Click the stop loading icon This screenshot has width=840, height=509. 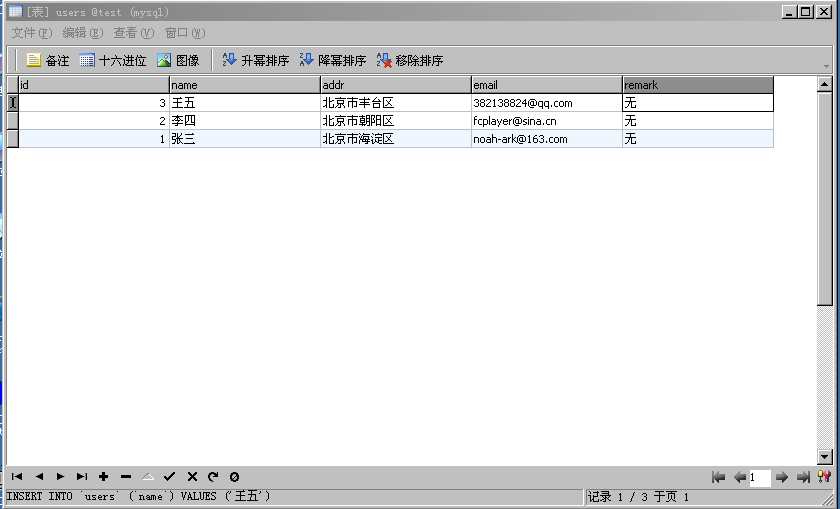pos(234,476)
